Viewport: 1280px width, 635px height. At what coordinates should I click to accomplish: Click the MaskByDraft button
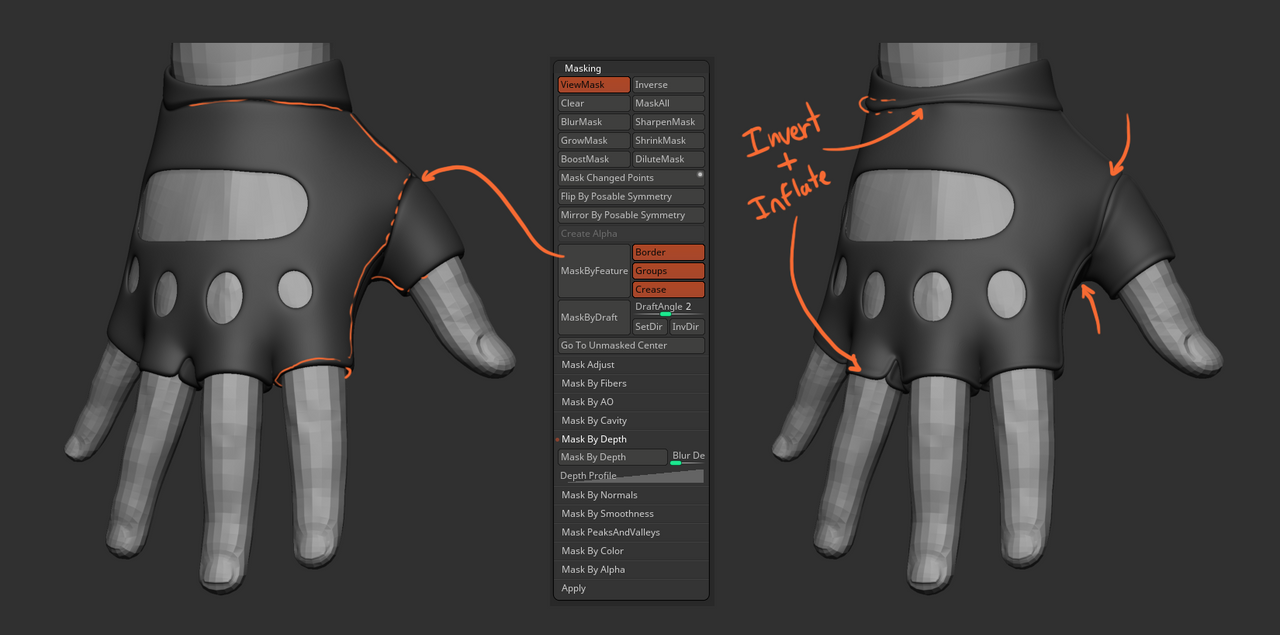(x=594, y=317)
